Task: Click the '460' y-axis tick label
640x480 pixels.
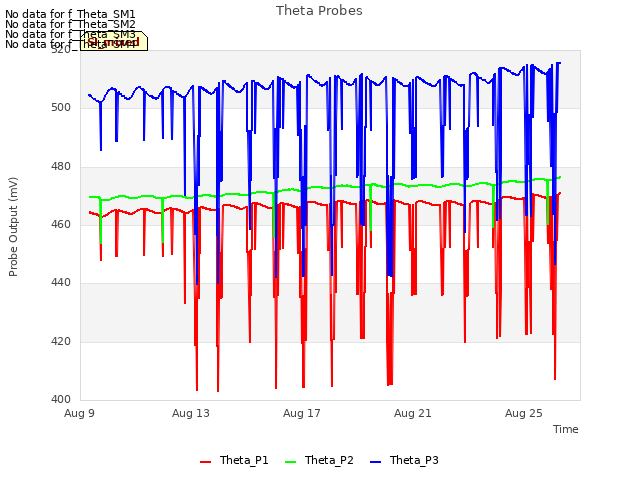Action: (61, 224)
